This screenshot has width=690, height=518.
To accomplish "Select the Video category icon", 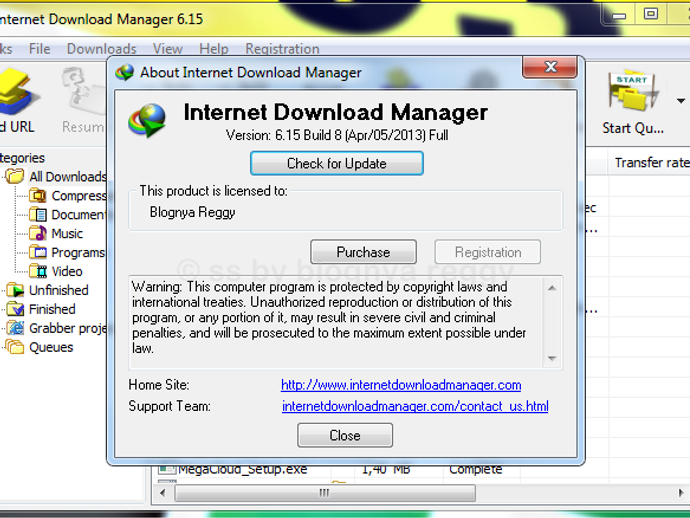I will tap(38, 271).
